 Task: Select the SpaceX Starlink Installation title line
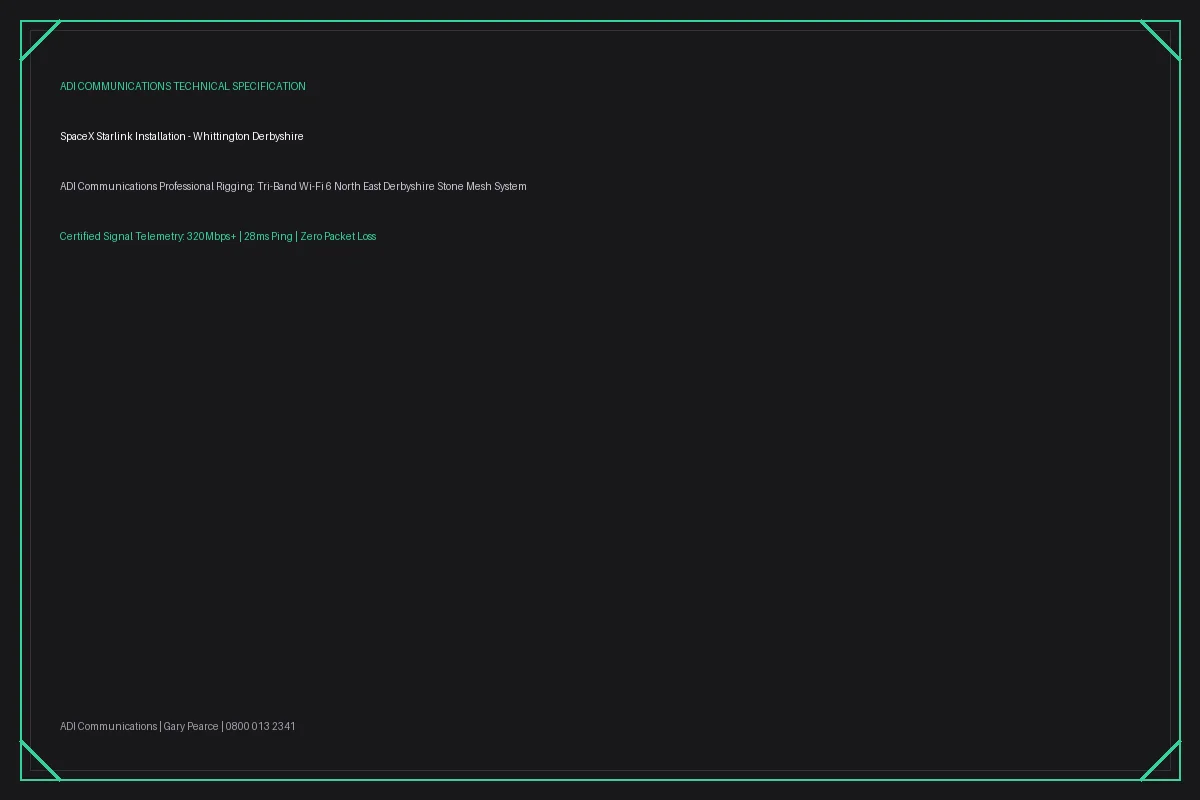tap(182, 137)
